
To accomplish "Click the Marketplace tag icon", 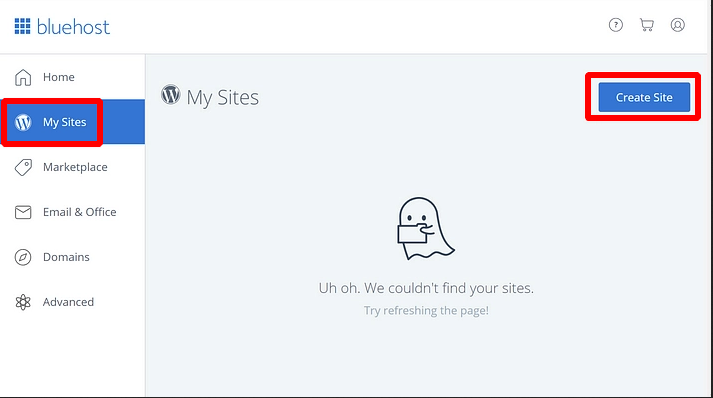I will 23,167.
